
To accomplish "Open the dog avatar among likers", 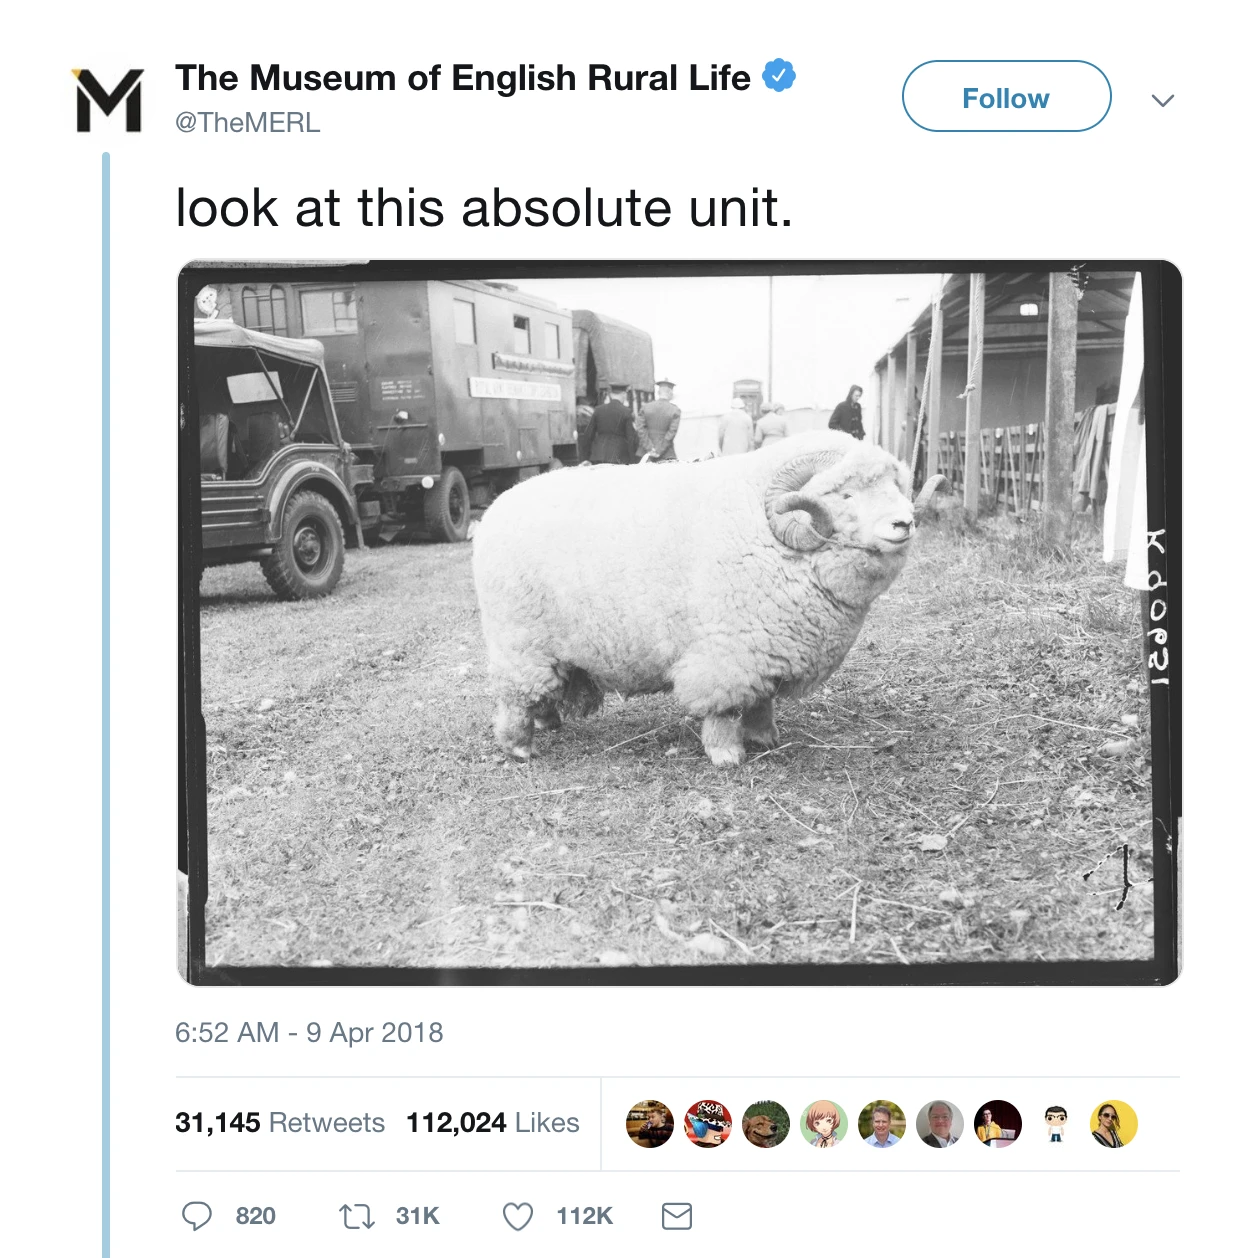I will point(766,1124).
